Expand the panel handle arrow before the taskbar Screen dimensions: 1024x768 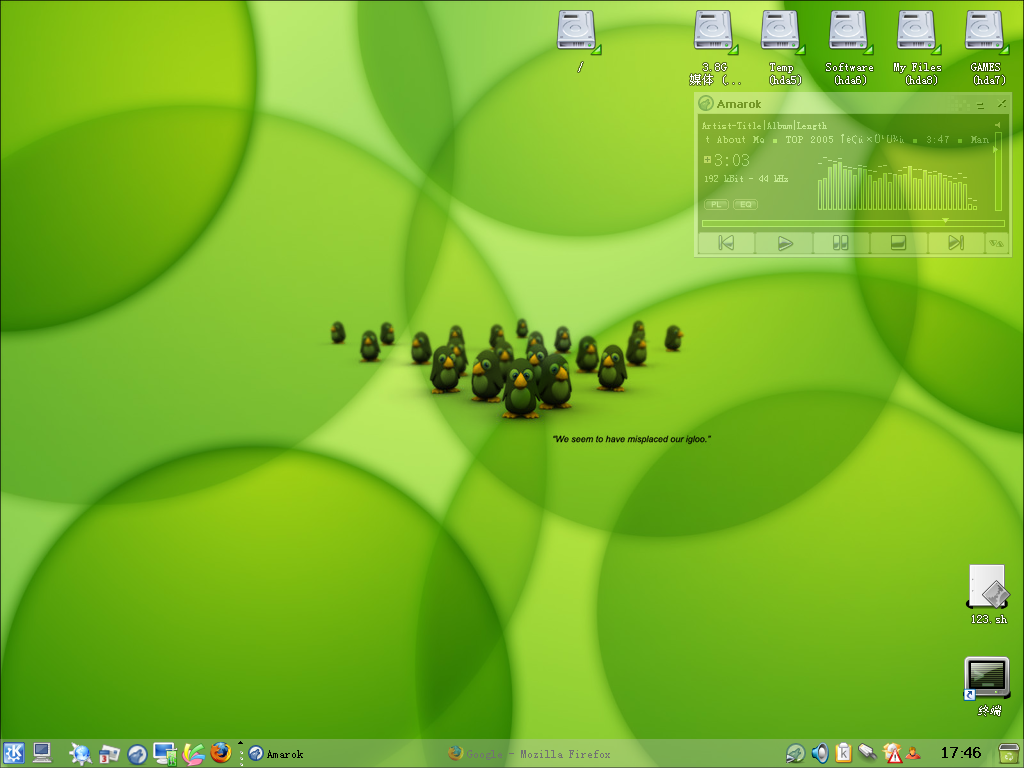(240, 743)
